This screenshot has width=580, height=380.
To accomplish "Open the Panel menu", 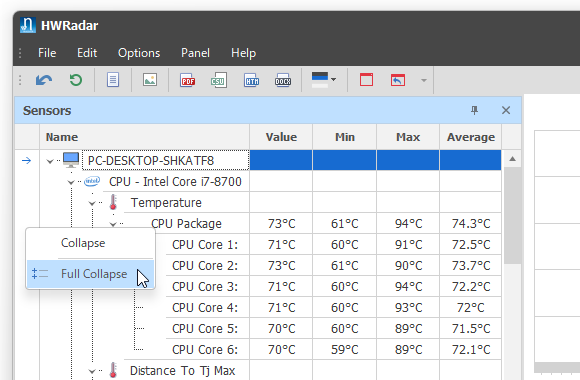I will pyautogui.click(x=195, y=53).
